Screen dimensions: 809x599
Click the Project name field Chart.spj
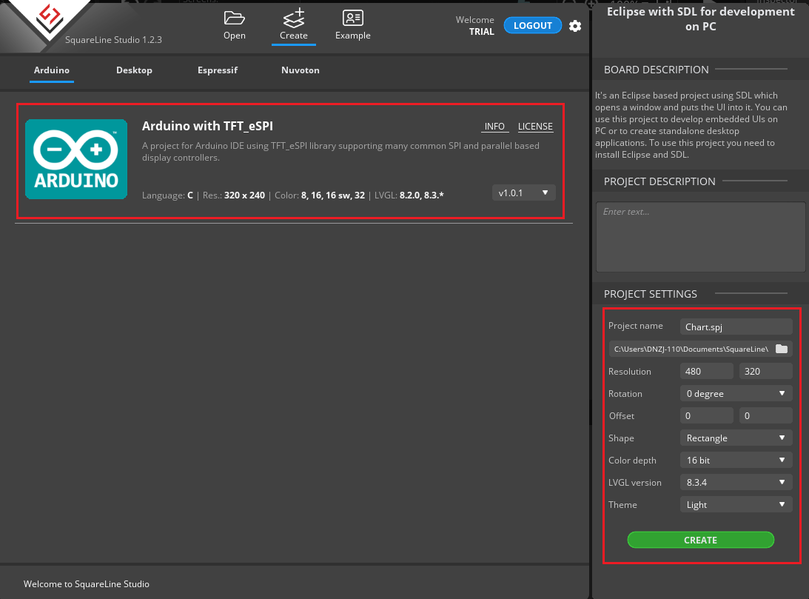click(736, 327)
